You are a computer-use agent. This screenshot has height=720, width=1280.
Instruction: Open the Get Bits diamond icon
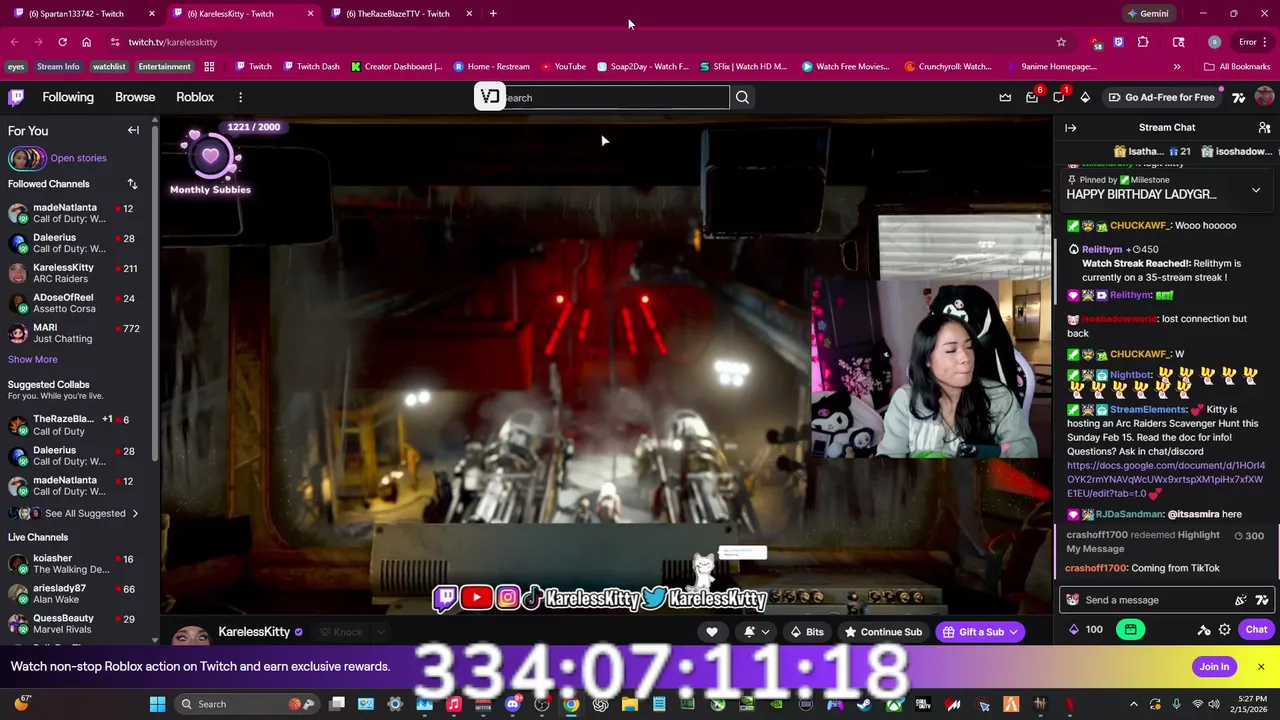[x=1085, y=97]
